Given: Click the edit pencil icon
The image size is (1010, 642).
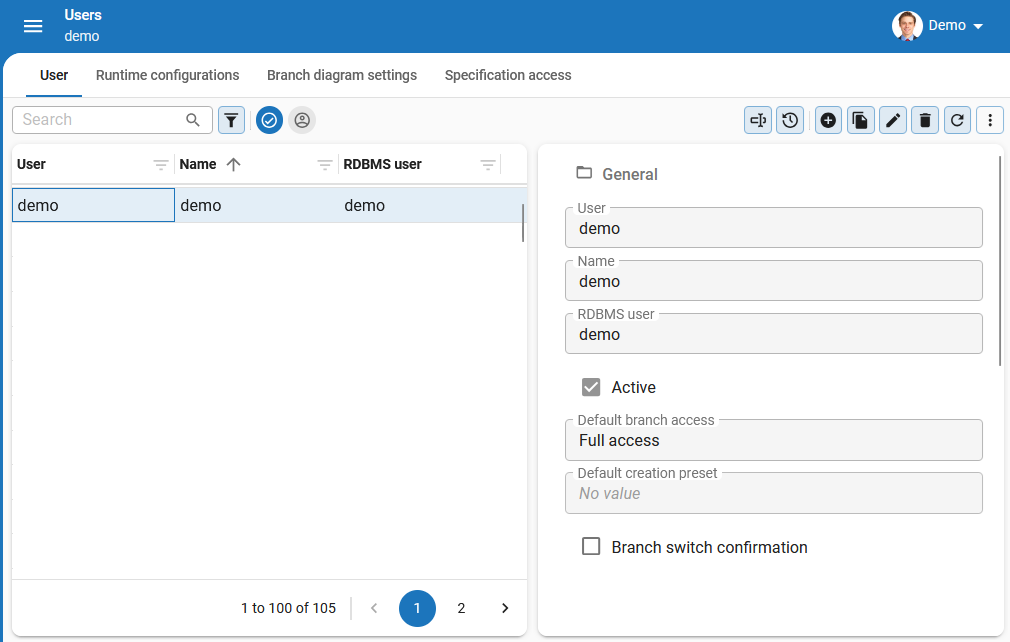Looking at the screenshot, I should pyautogui.click(x=893, y=120).
